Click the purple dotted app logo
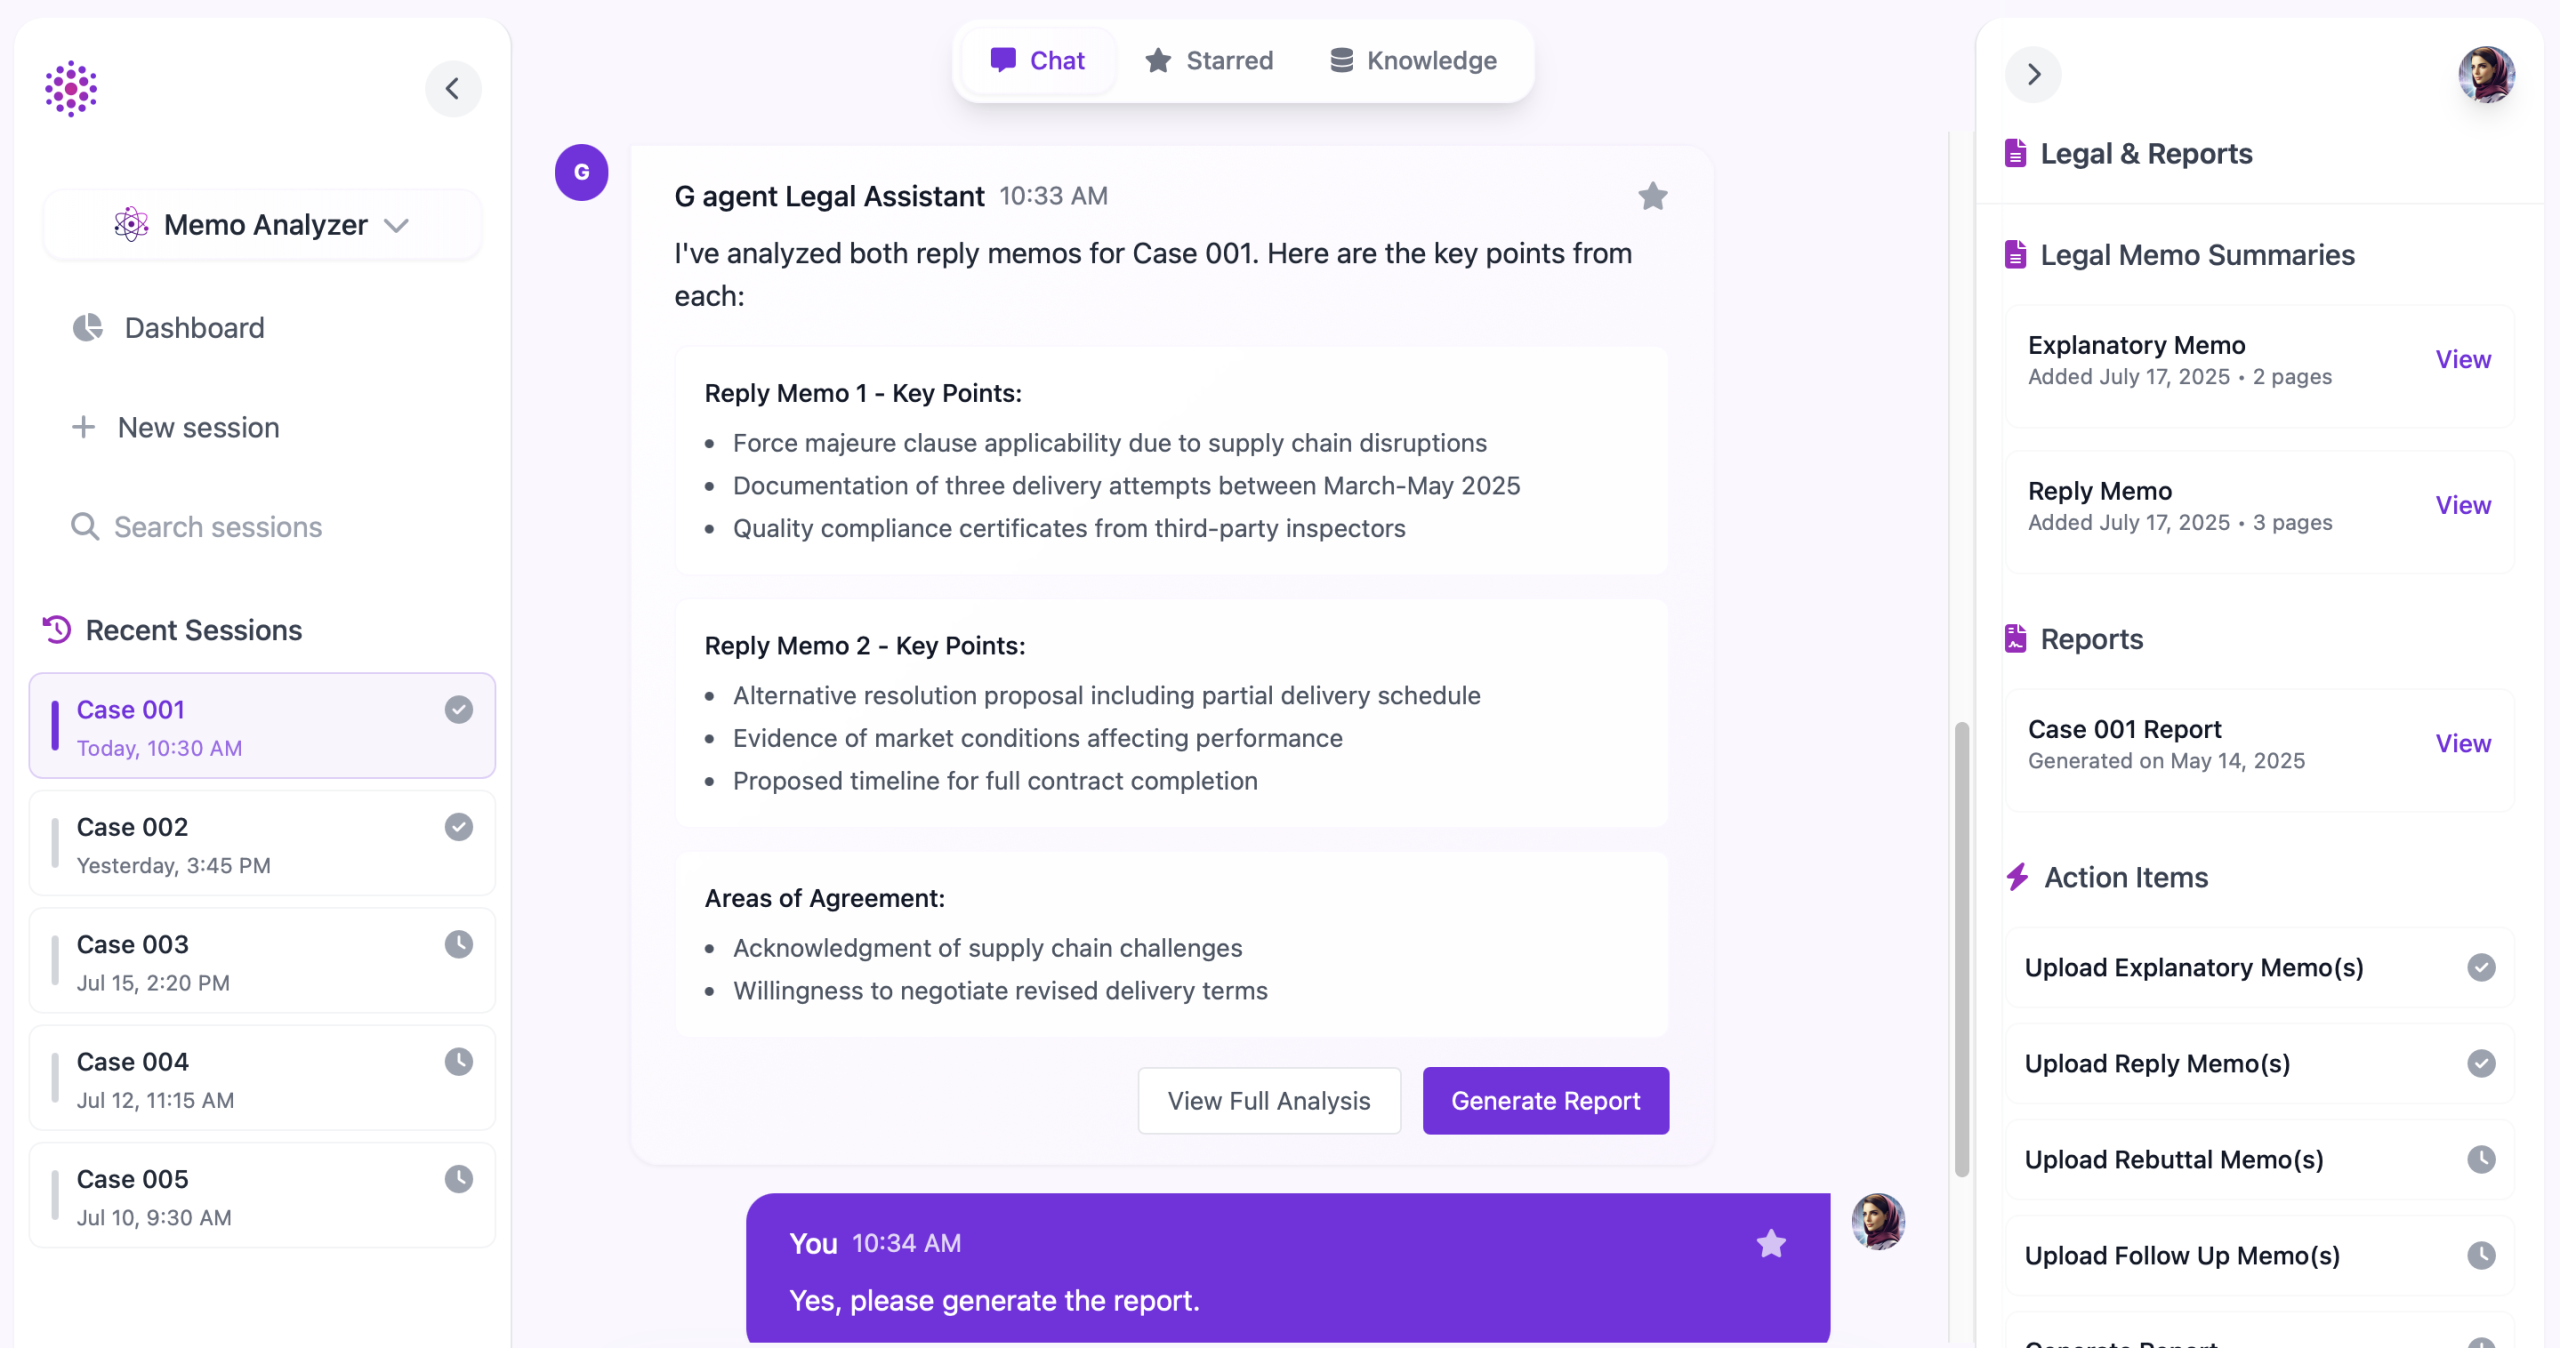 (x=71, y=89)
